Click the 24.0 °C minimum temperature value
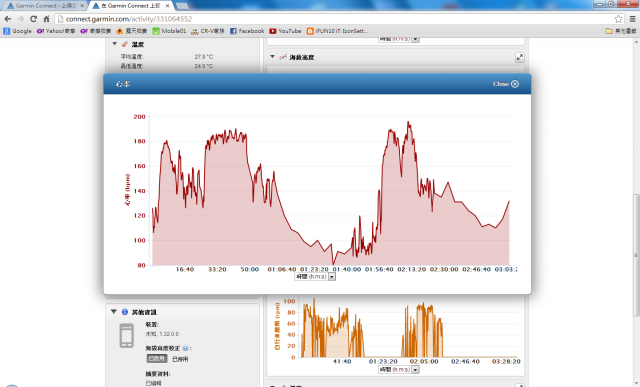This screenshot has height=387, width=640. [203, 66]
